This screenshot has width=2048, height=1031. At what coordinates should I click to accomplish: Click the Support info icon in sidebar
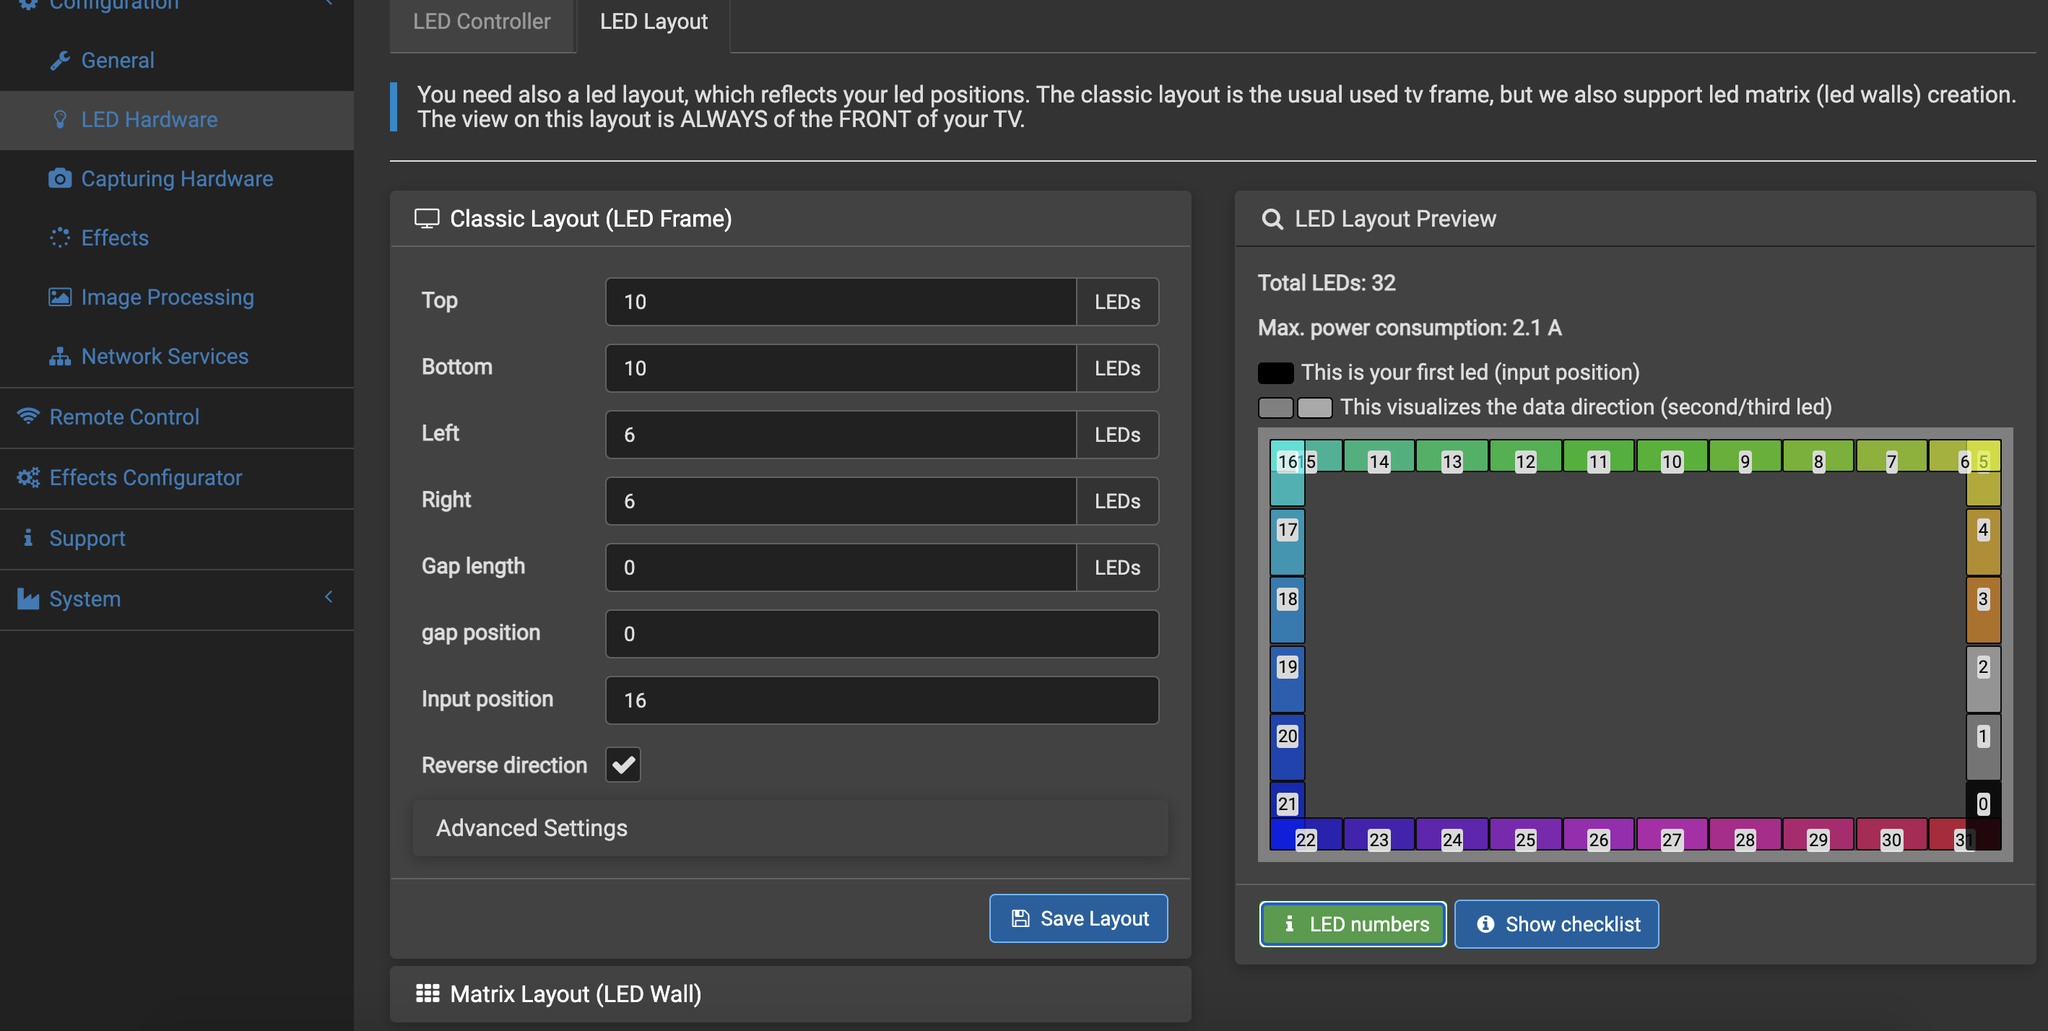28,538
